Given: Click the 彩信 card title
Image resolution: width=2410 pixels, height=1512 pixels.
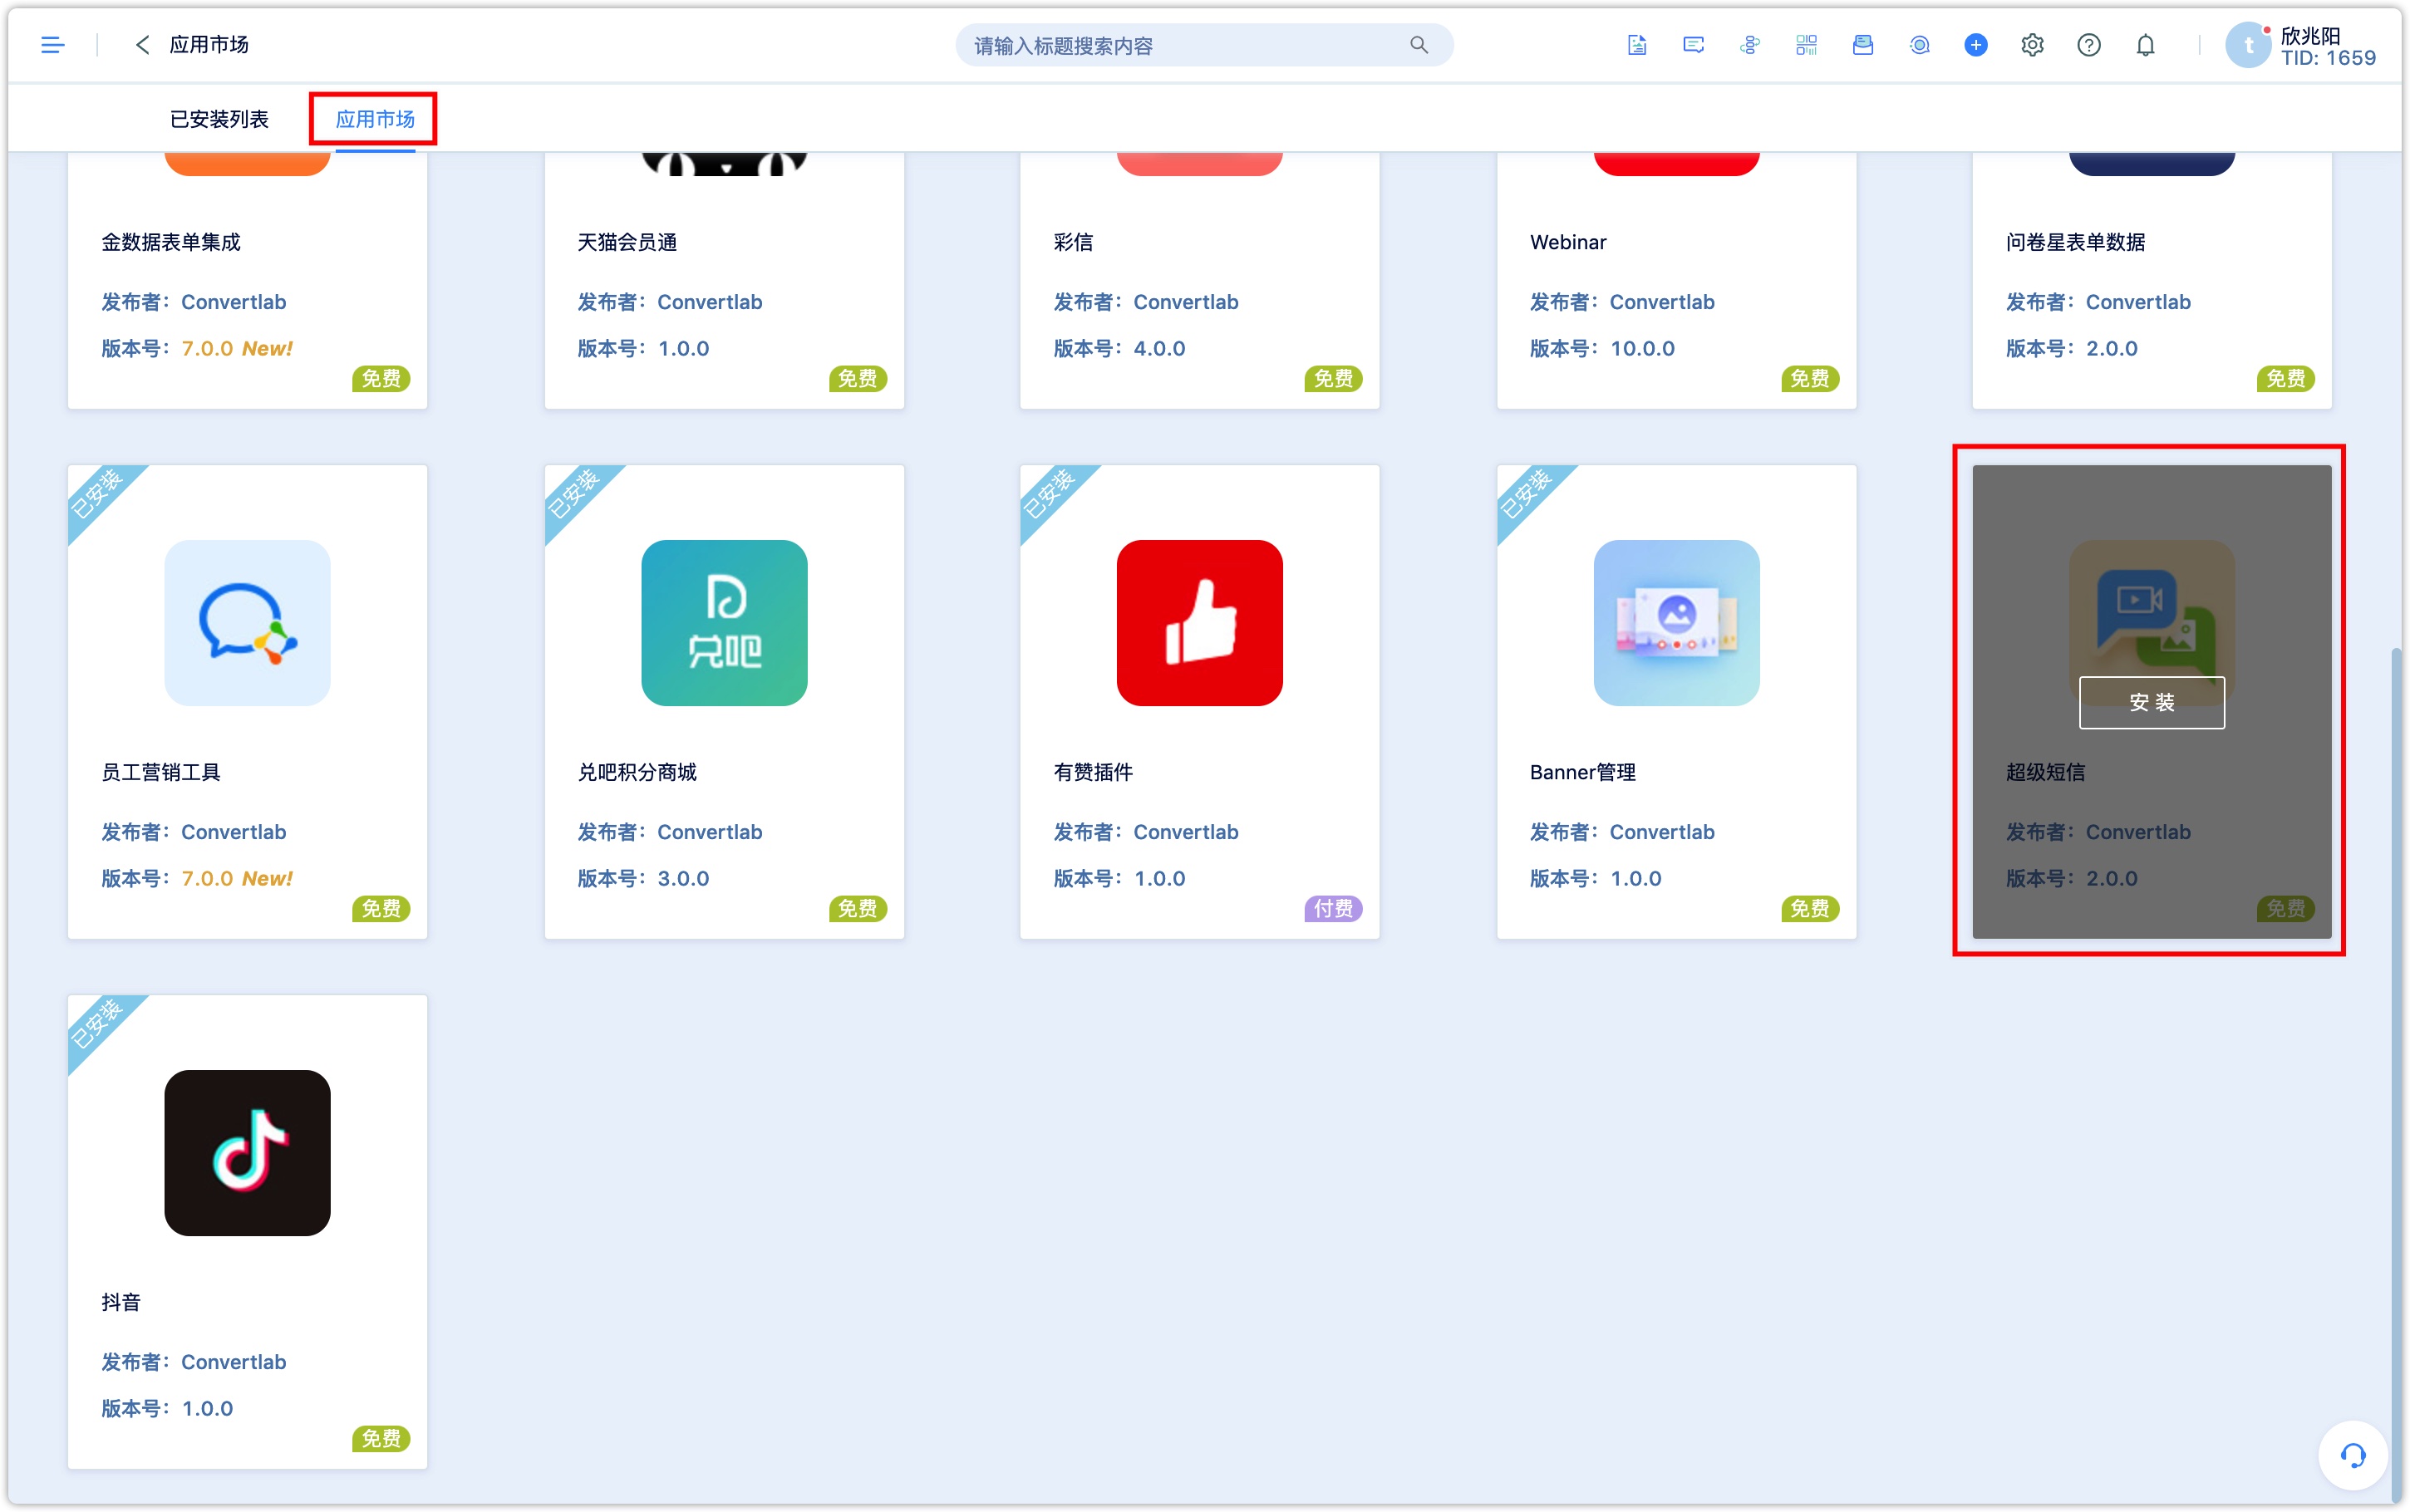Looking at the screenshot, I should tap(1073, 242).
